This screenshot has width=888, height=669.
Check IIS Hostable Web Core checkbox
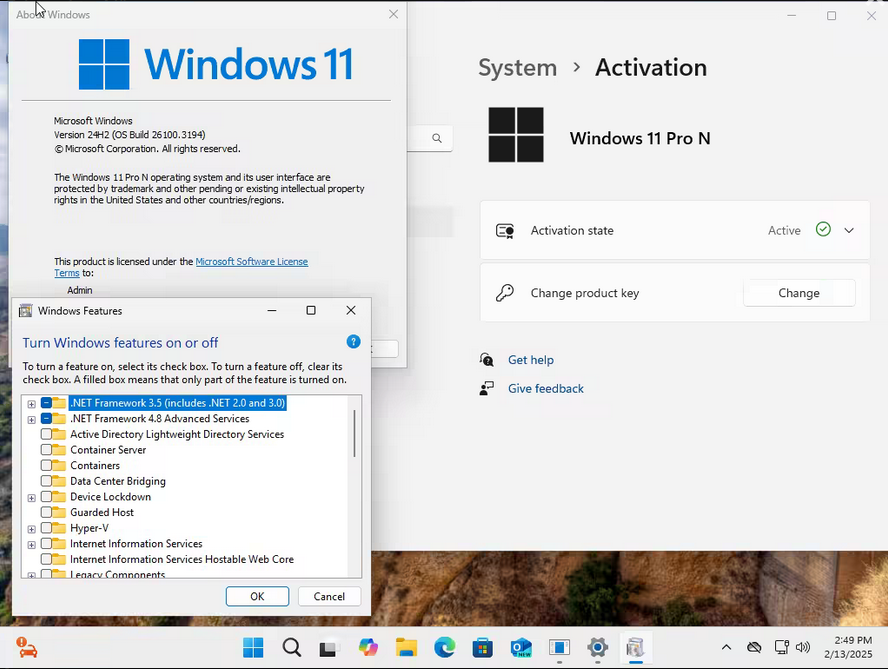tap(46, 559)
